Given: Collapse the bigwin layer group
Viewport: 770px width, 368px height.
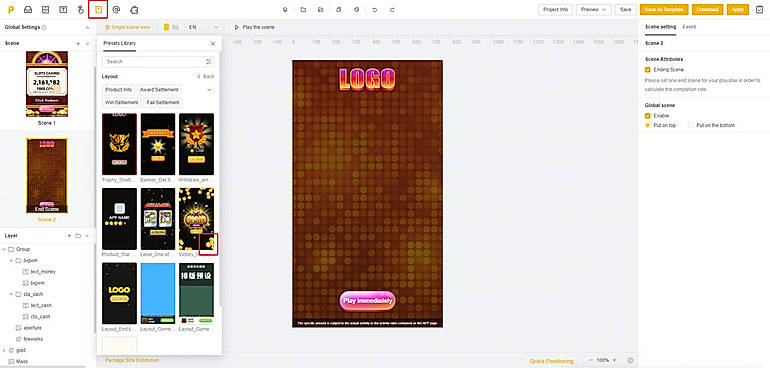Looking at the screenshot, I should pos(11,260).
